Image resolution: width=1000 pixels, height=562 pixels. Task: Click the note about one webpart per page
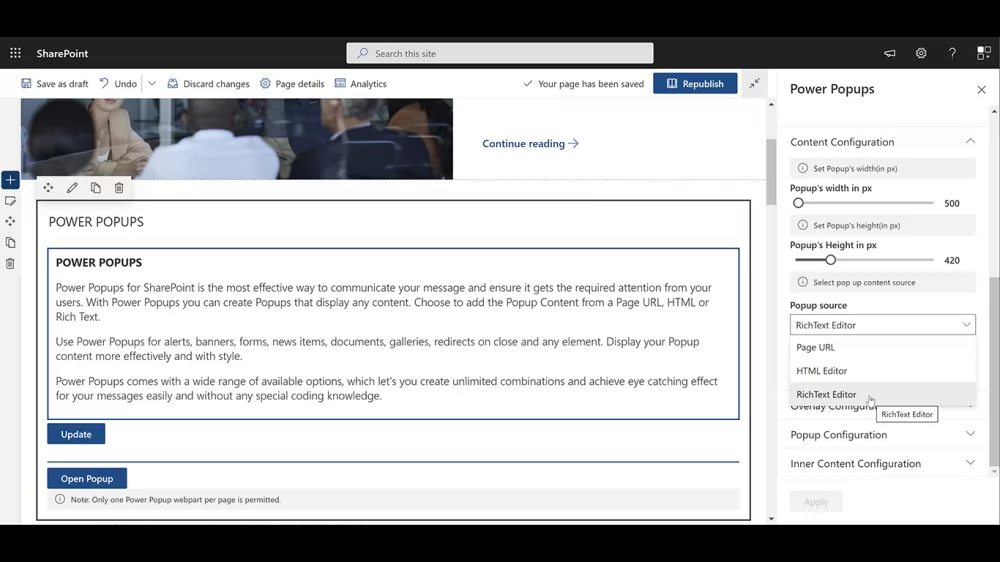click(175, 499)
